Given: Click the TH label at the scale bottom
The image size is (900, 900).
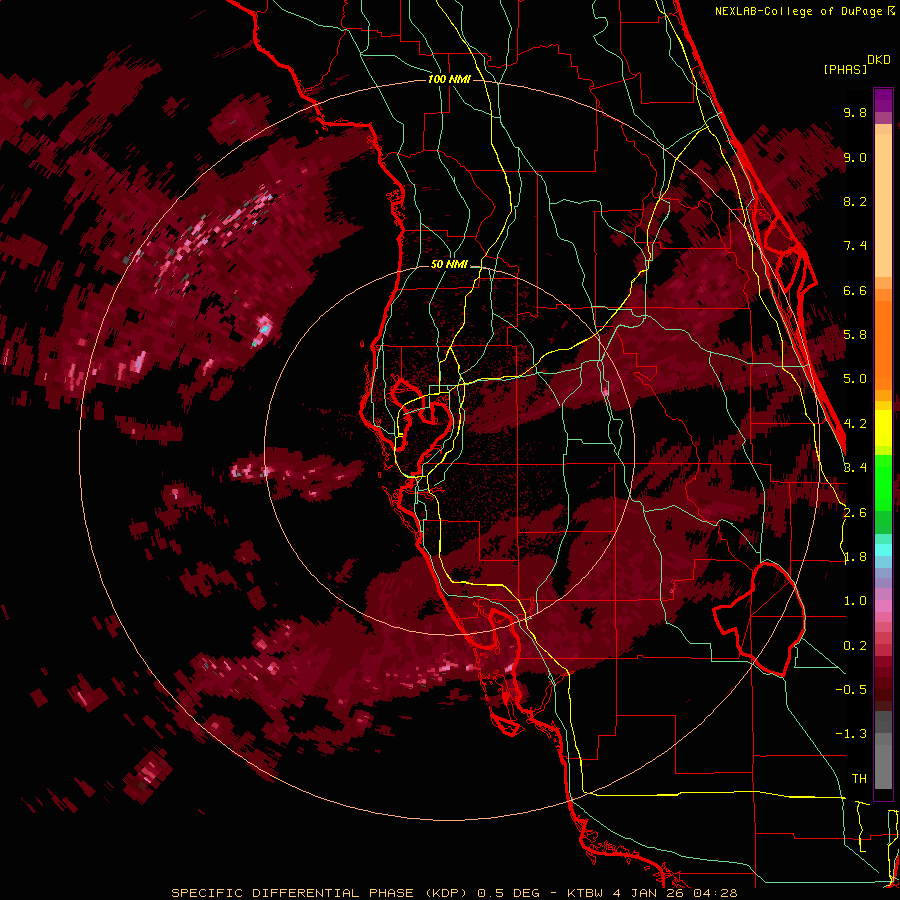Looking at the screenshot, I should [859, 779].
